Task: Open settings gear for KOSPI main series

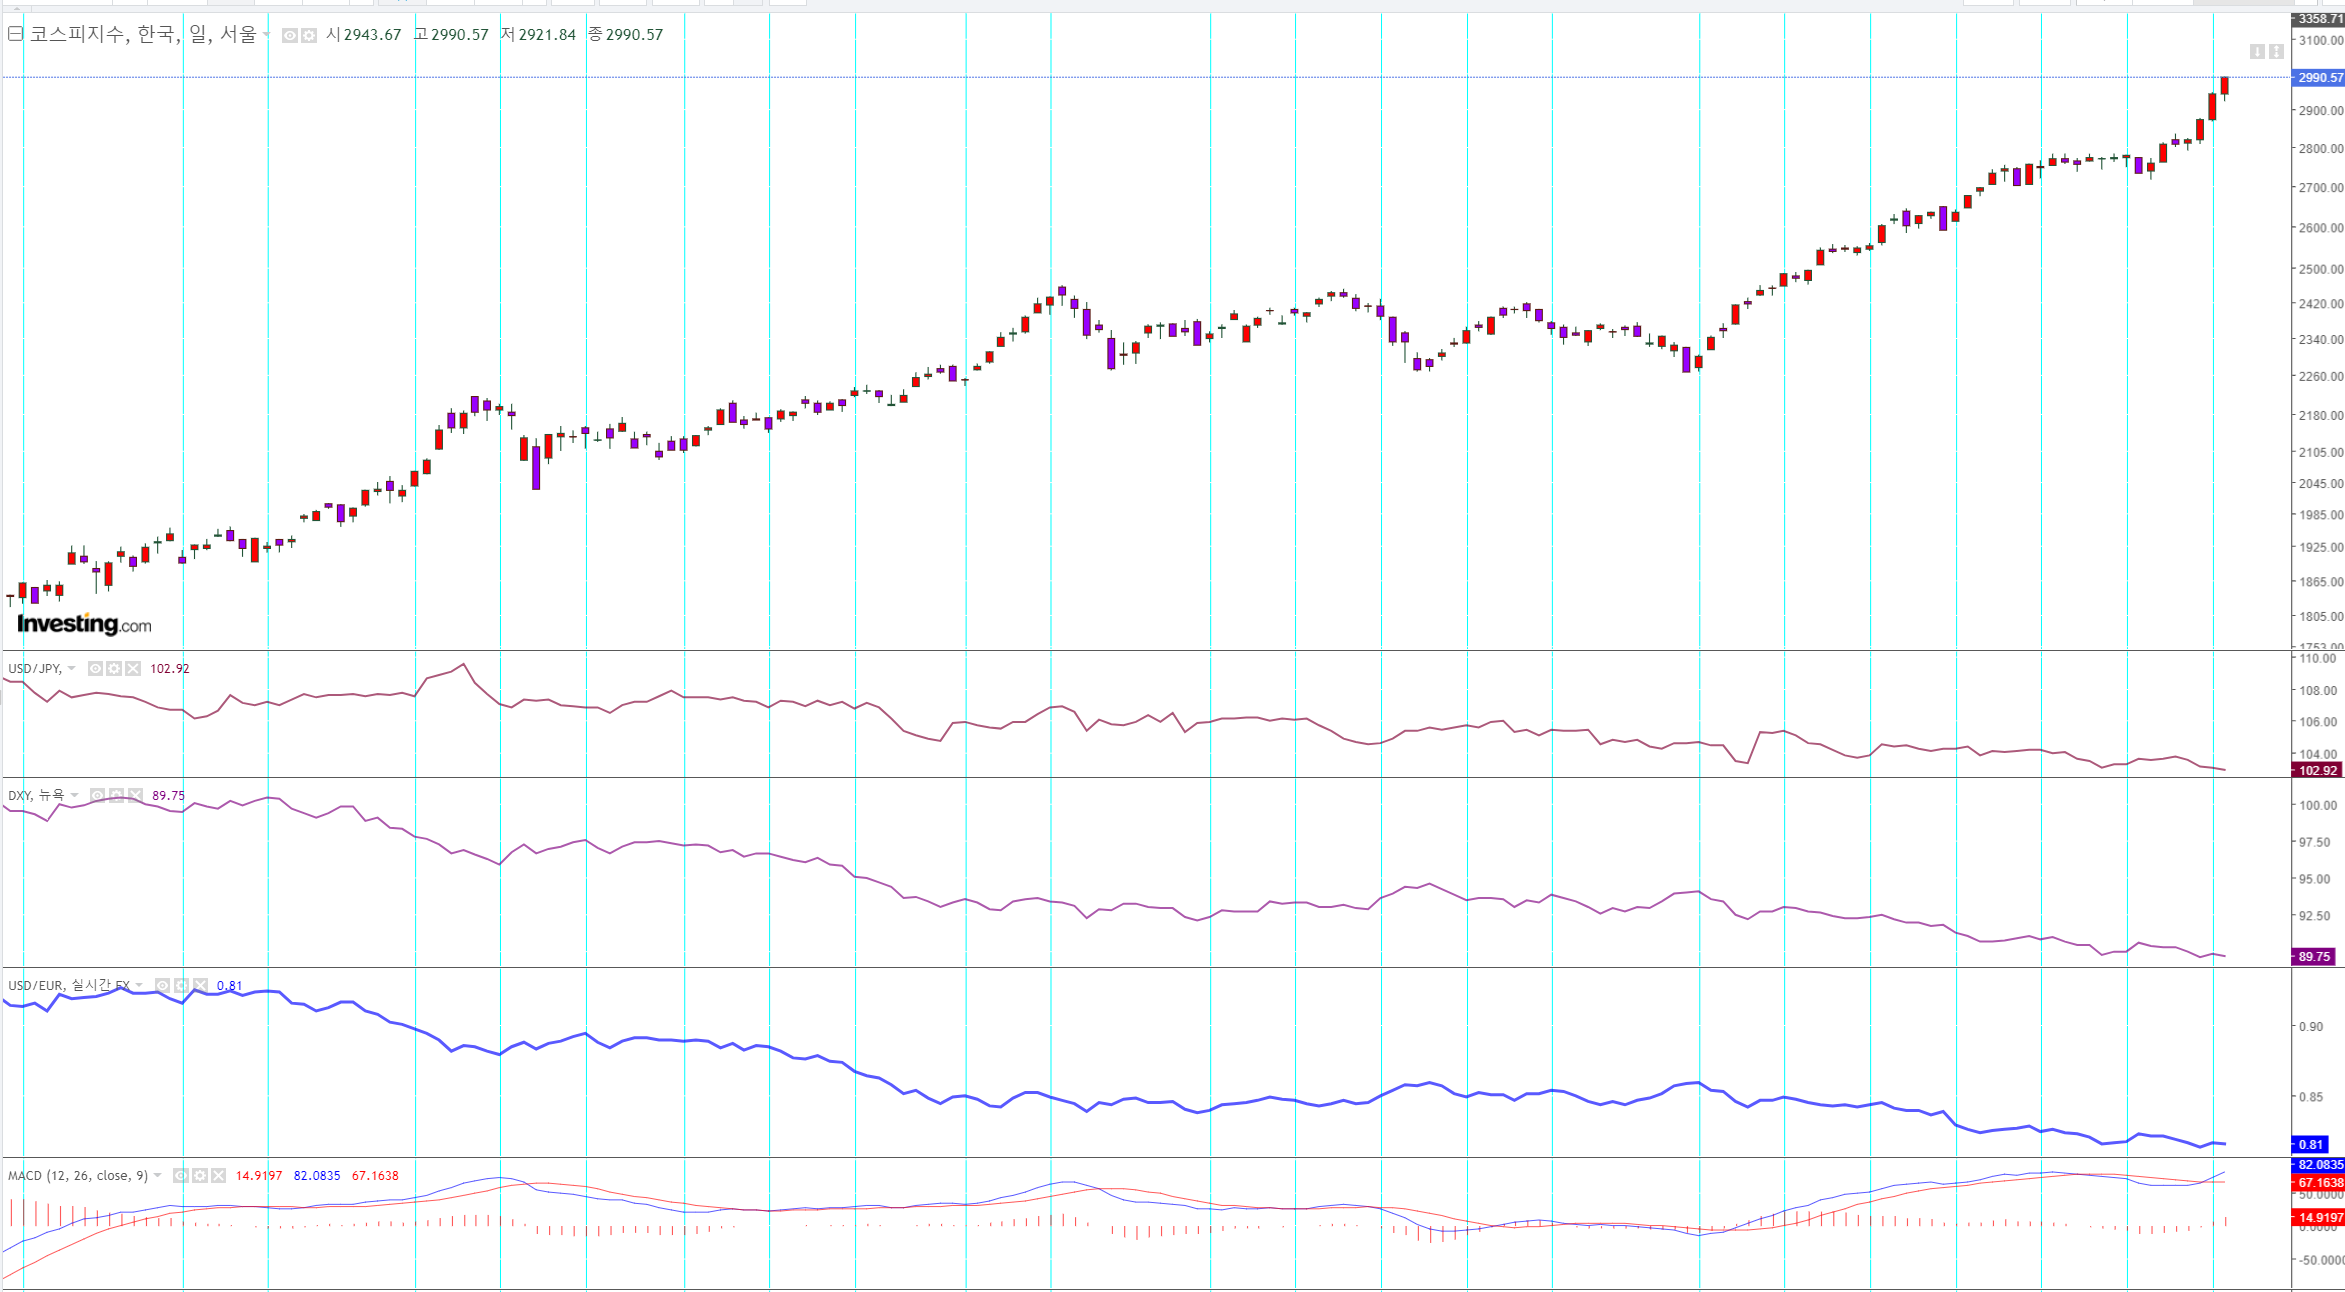Action: click(x=309, y=35)
